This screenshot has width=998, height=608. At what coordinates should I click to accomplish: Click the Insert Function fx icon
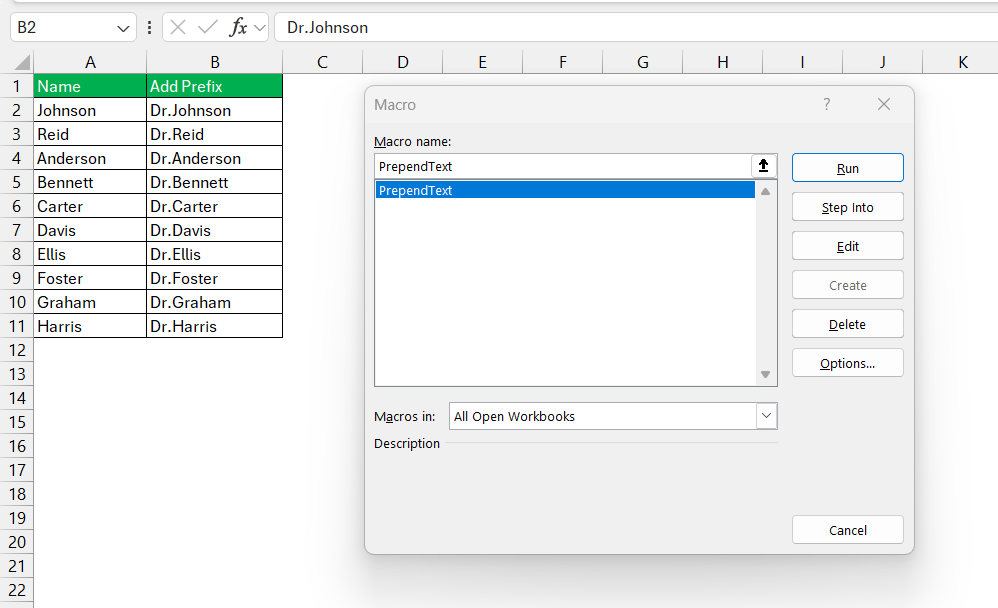(238, 27)
